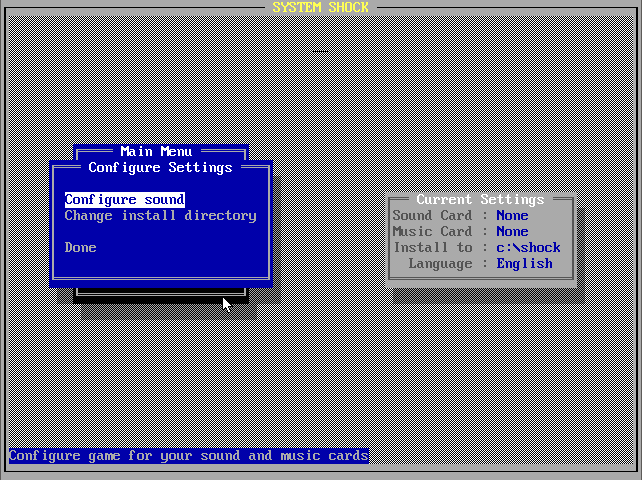
Task: Click the Configure Settings dialog title
Action: [x=160, y=168]
